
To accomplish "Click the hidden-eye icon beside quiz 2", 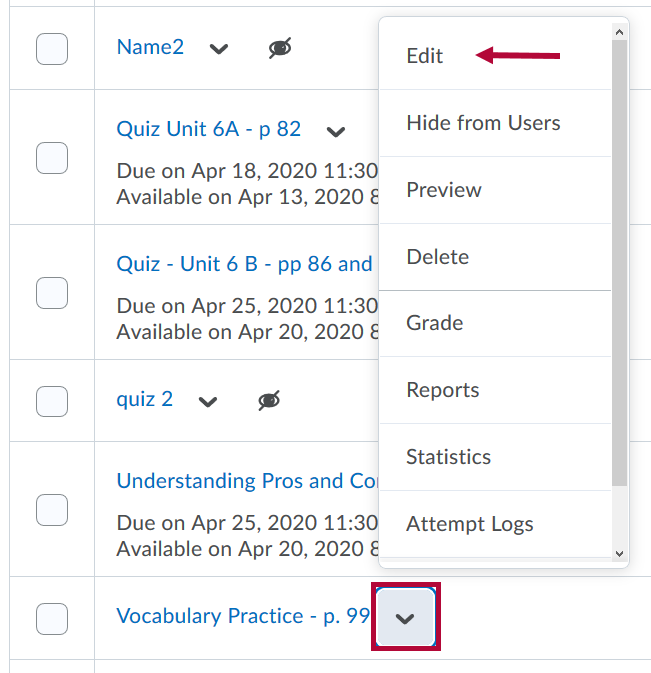I will [x=269, y=401].
